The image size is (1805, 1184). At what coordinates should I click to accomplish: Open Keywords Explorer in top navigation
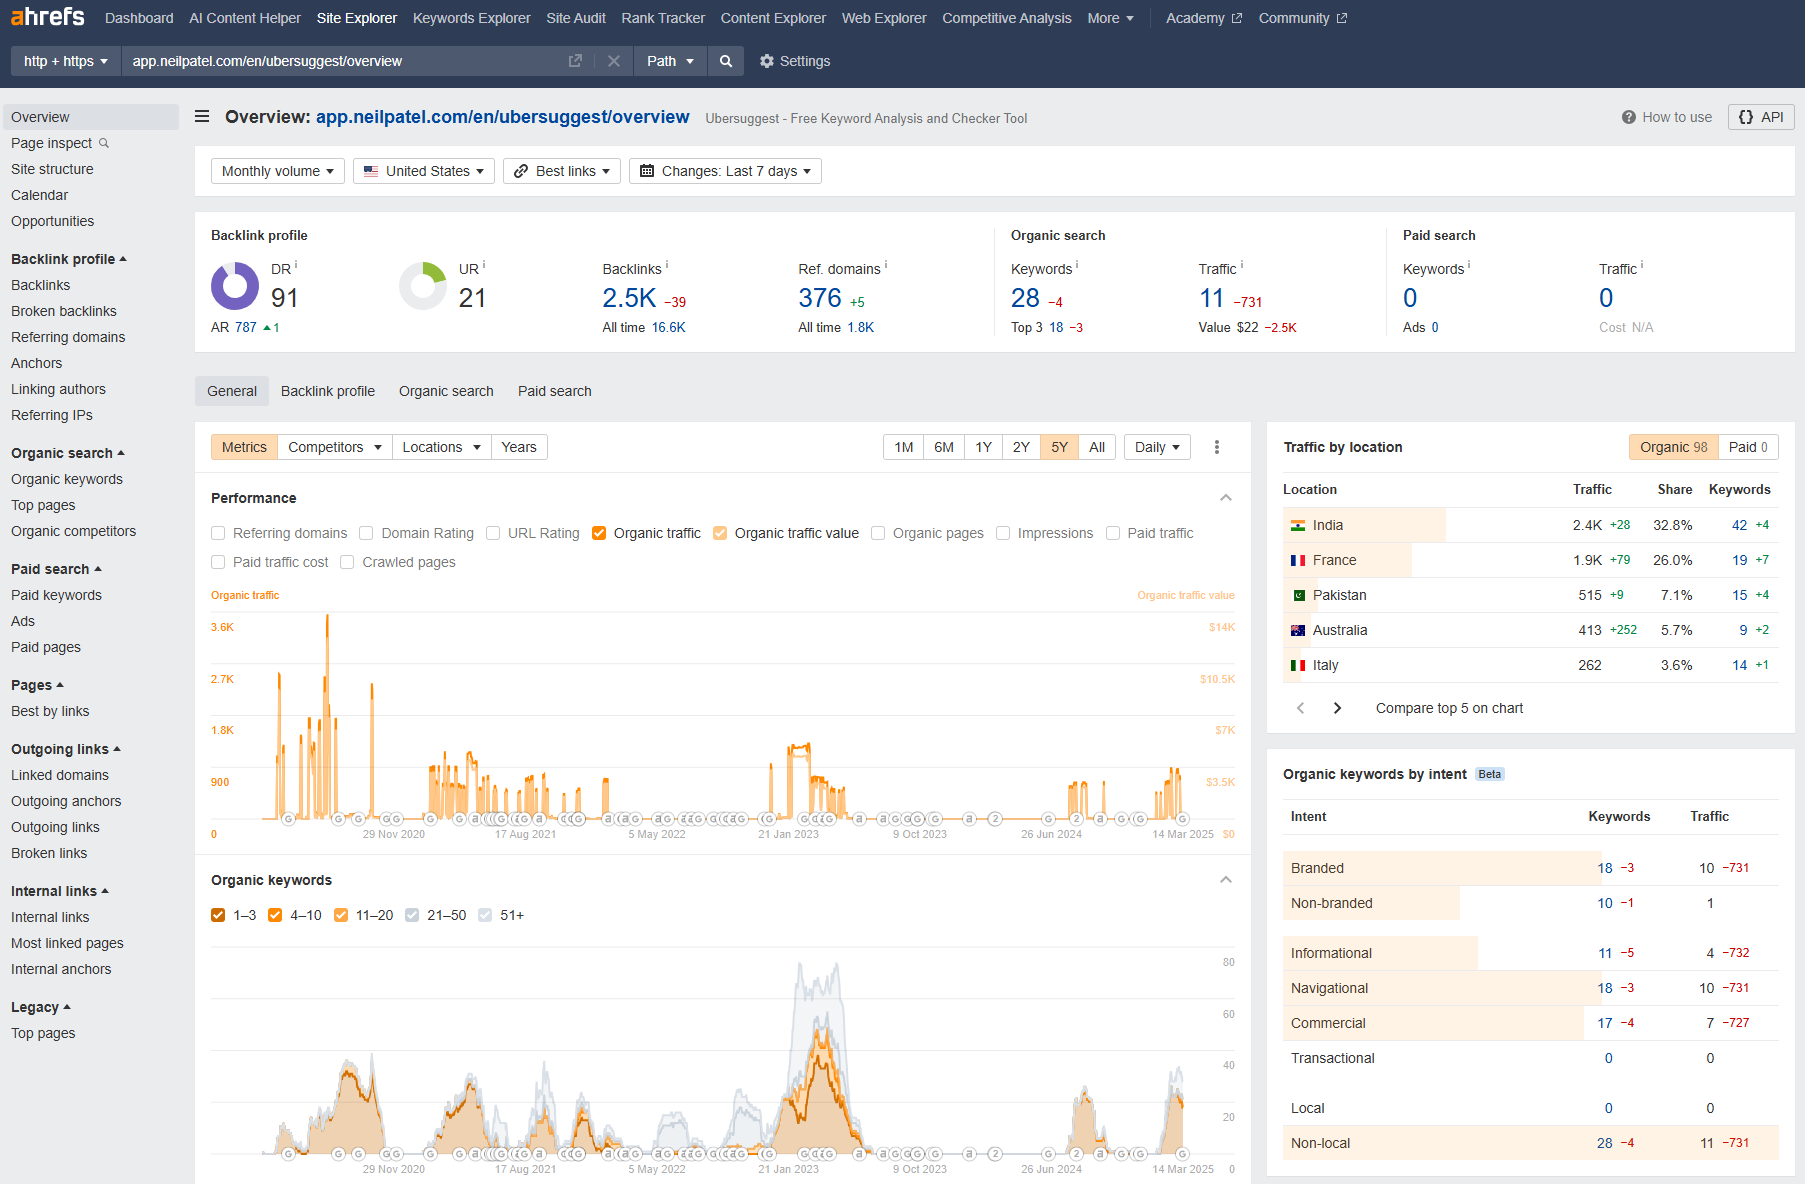[472, 18]
